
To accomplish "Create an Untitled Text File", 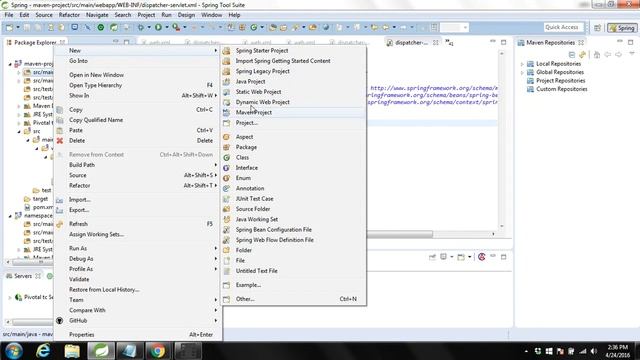I will (x=293, y=271).
